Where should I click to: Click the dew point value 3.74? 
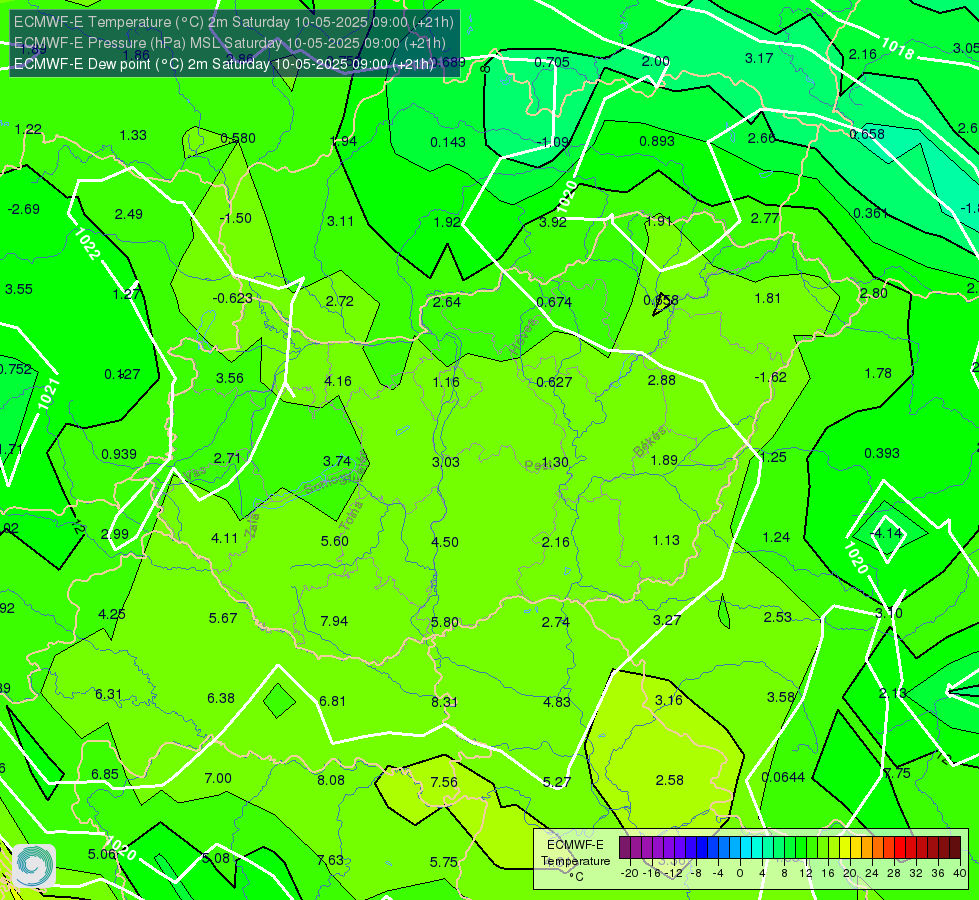pos(337,461)
